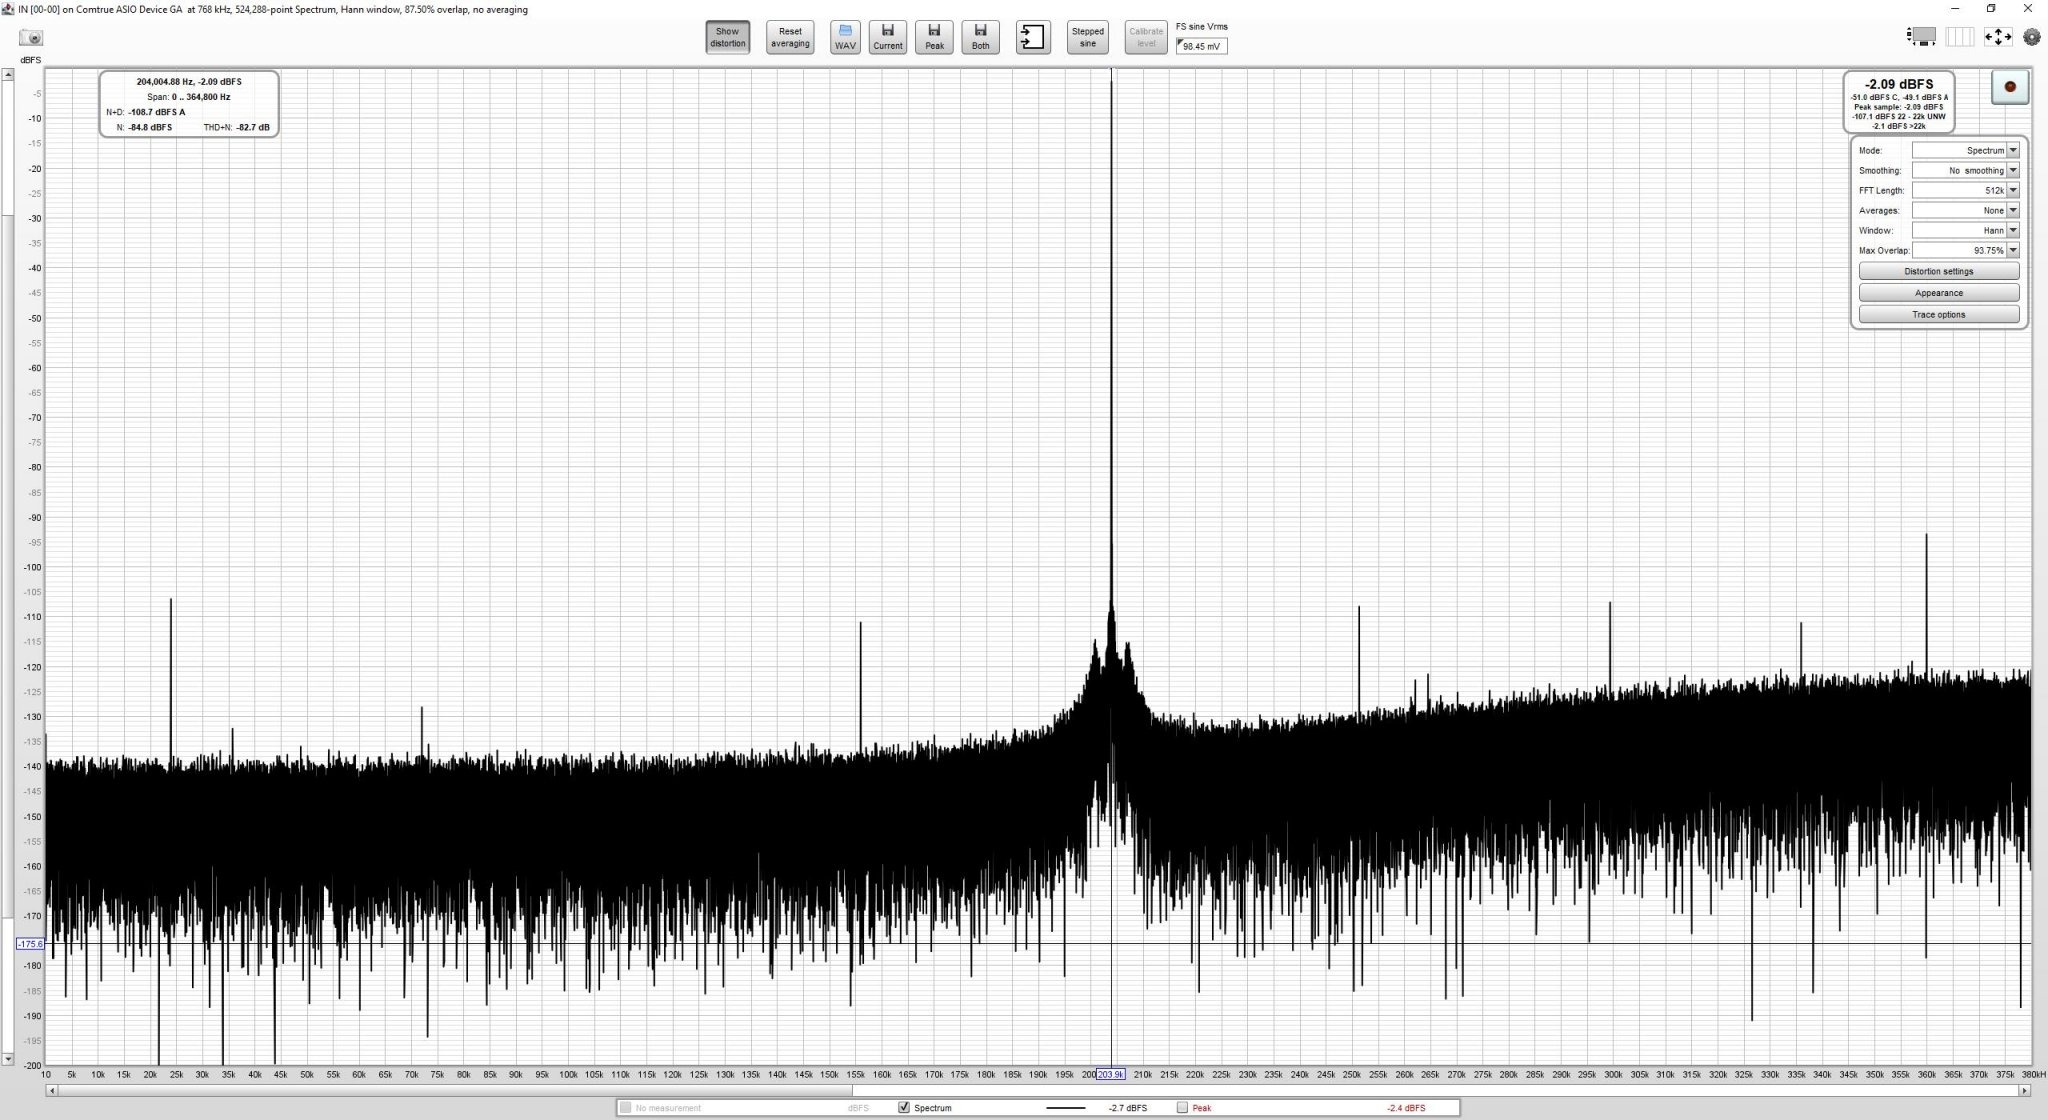Open the Averages dropdown showing None
This screenshot has height=1120, width=2048.
[x=1965, y=210]
